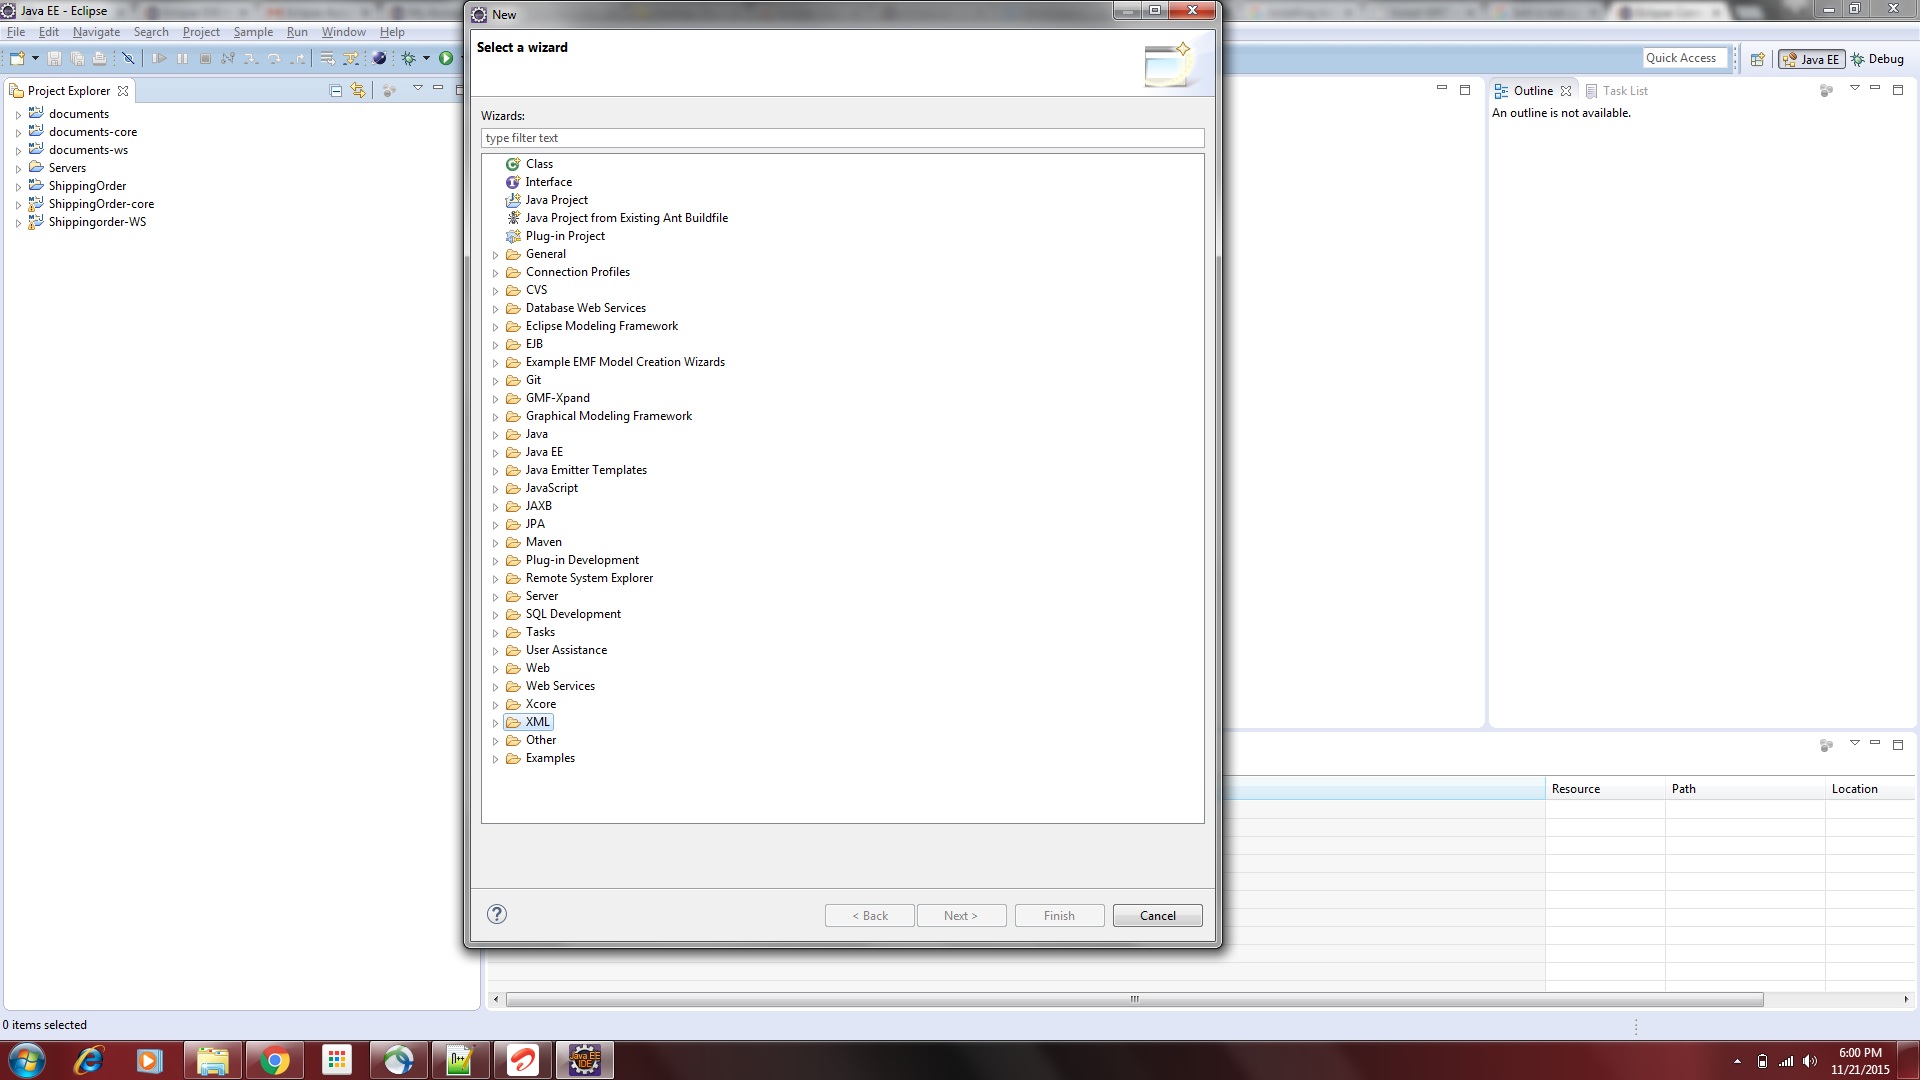Open Internet Explorer from the taskbar
This screenshot has height=1080, width=1920.
click(x=88, y=1060)
